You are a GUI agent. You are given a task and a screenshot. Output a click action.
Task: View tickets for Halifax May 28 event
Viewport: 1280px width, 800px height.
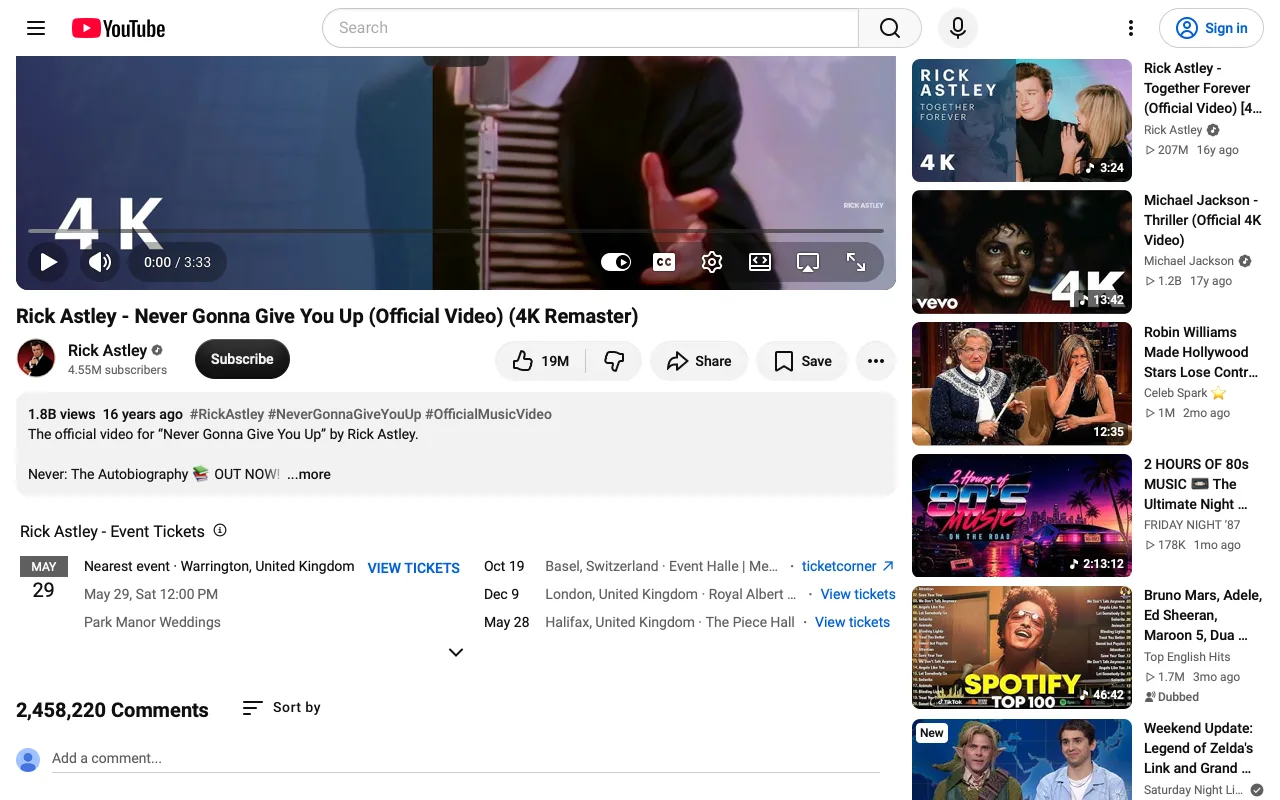pos(852,622)
